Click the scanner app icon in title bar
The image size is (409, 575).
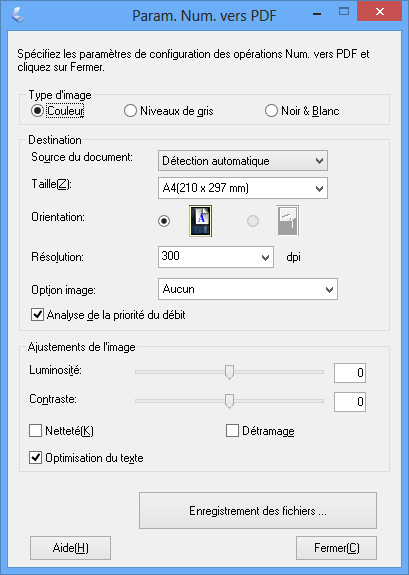click(18, 14)
